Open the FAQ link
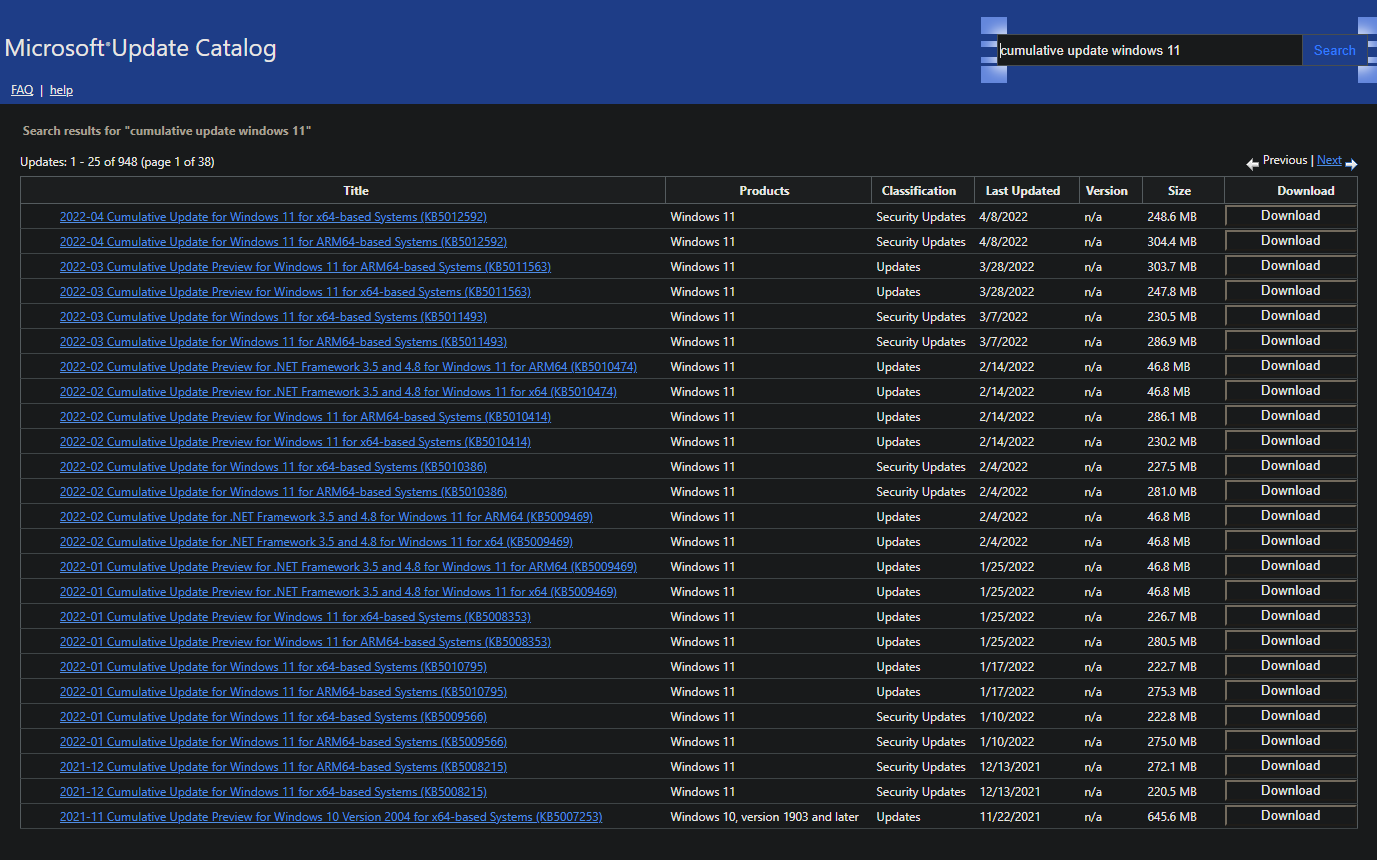 (x=22, y=90)
